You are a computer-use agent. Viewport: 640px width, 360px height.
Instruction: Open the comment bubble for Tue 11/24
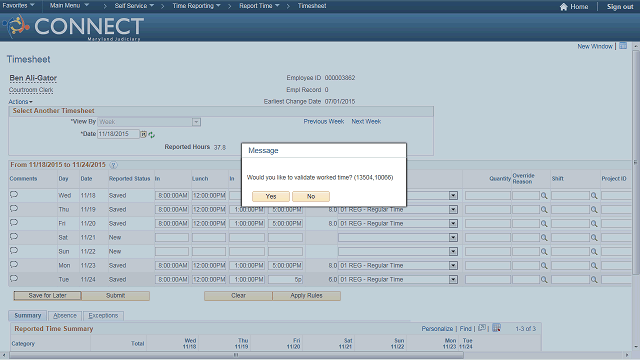pos(14,278)
